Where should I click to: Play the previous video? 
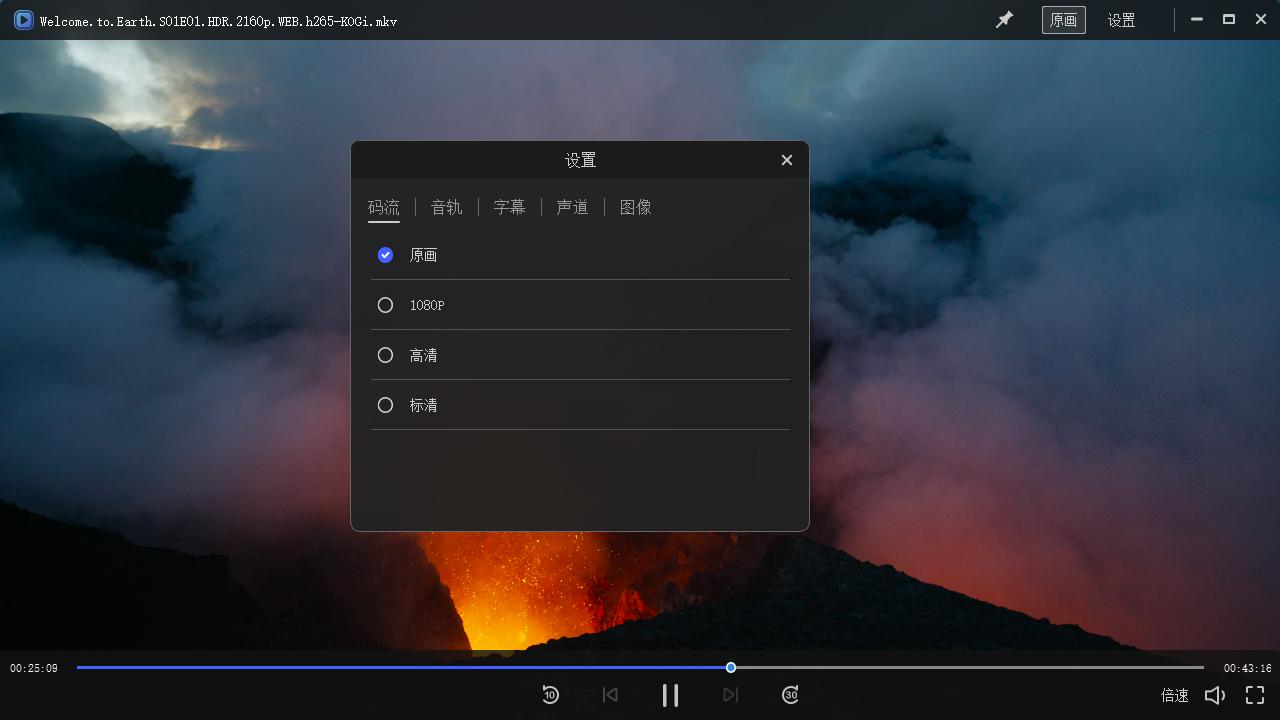click(610, 694)
